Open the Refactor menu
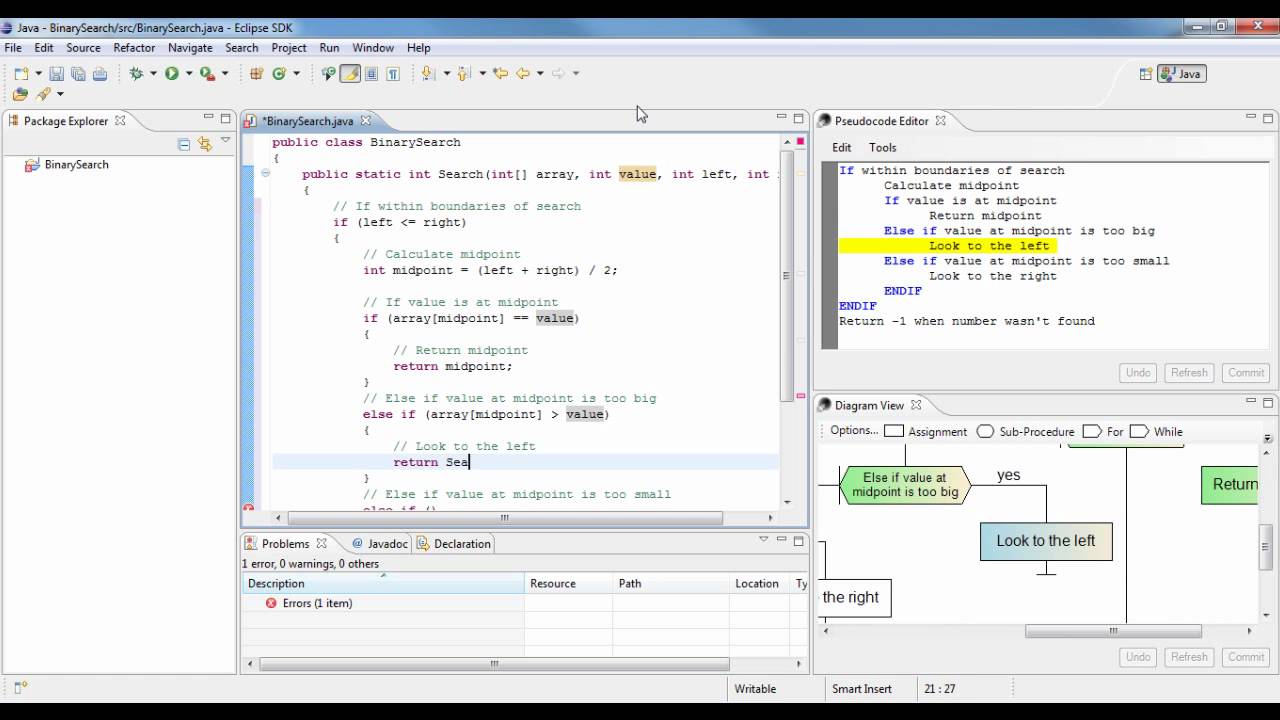 click(x=134, y=48)
